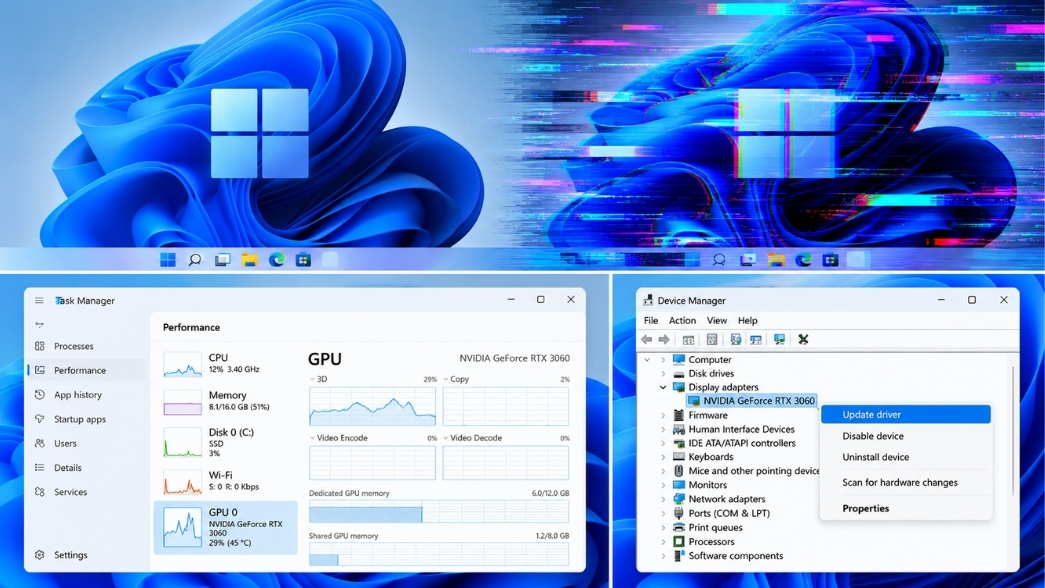Expand the Disk drives node chevron
1045x588 pixels.
(663, 374)
